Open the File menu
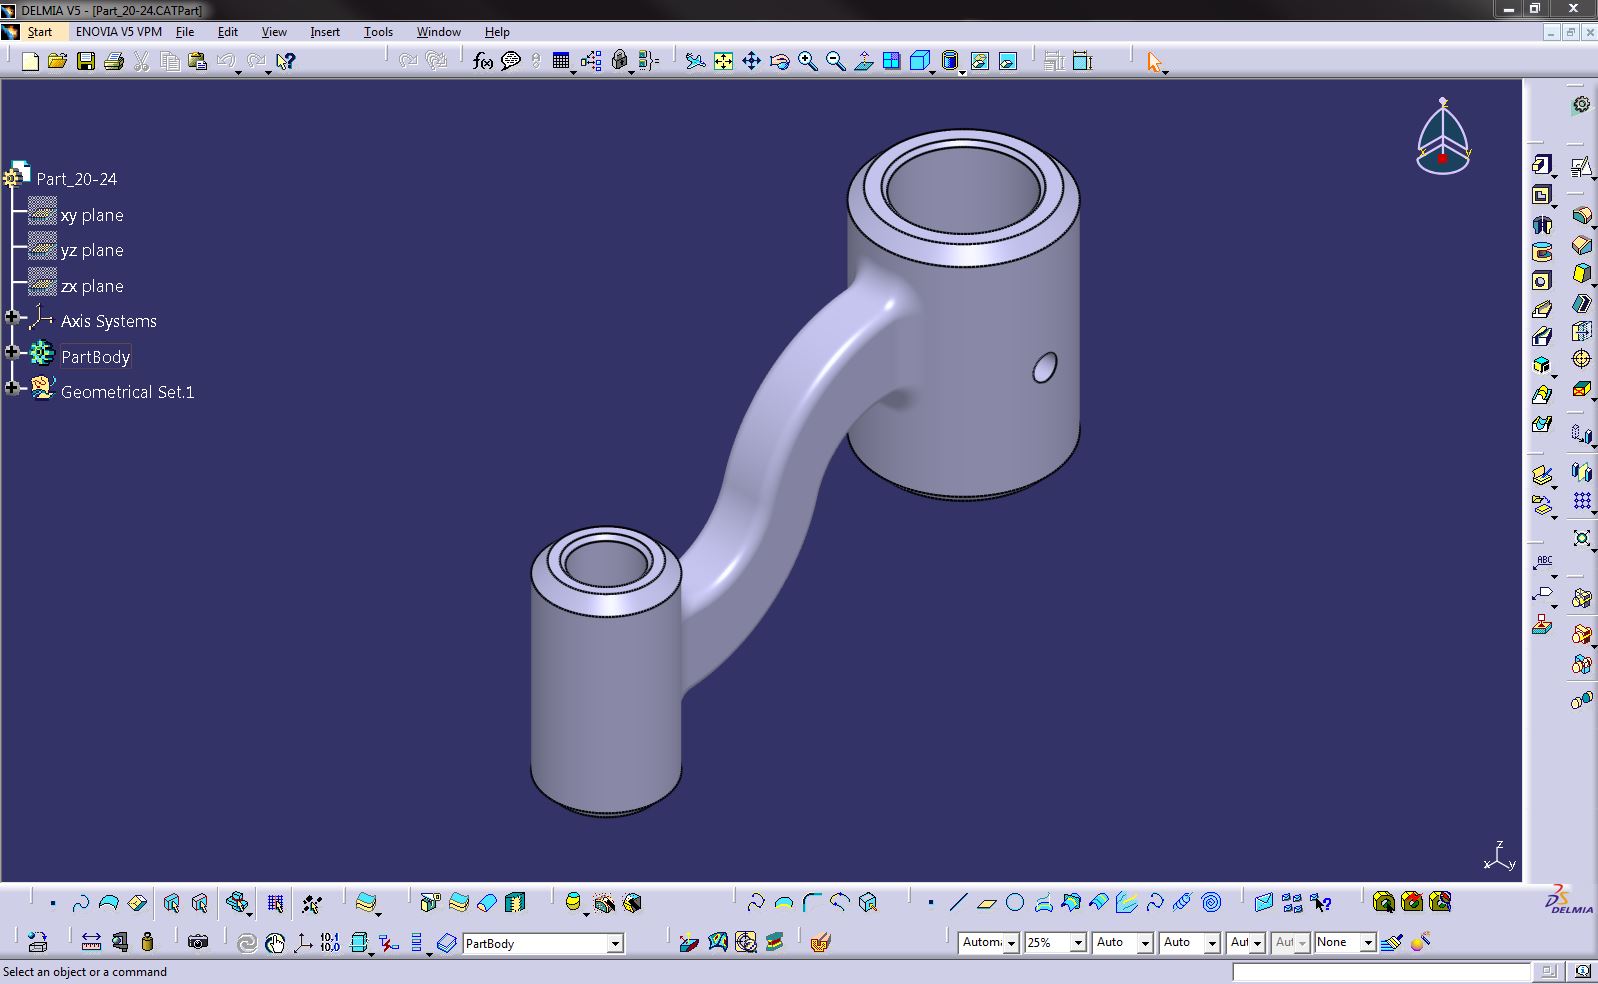This screenshot has height=984, width=1598. click(185, 32)
